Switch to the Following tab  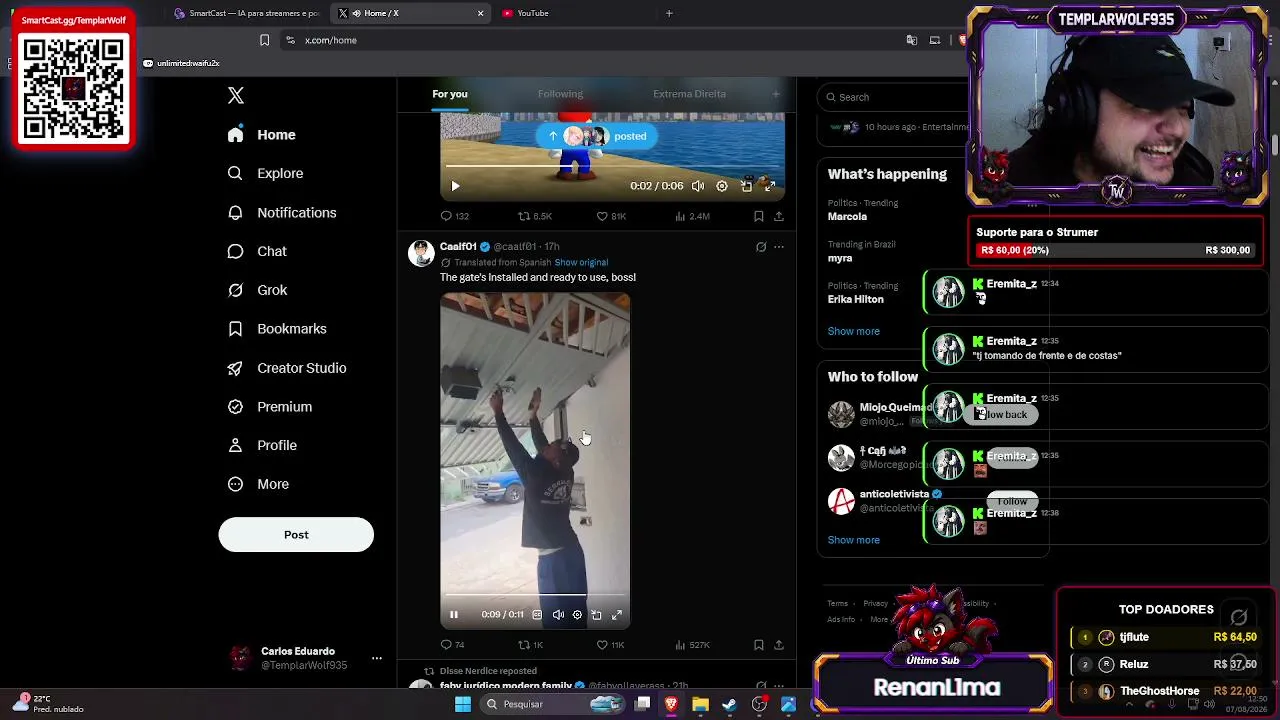(560, 94)
